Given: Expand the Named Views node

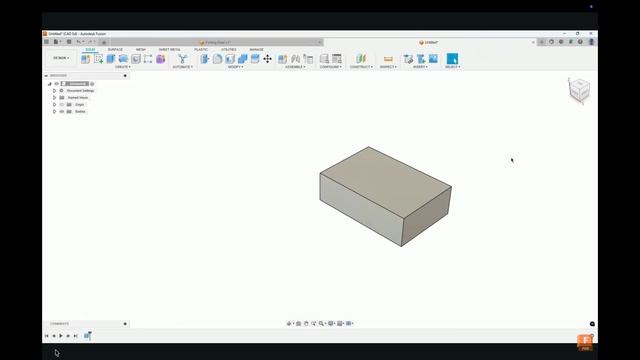Looking at the screenshot, I should point(54,98).
